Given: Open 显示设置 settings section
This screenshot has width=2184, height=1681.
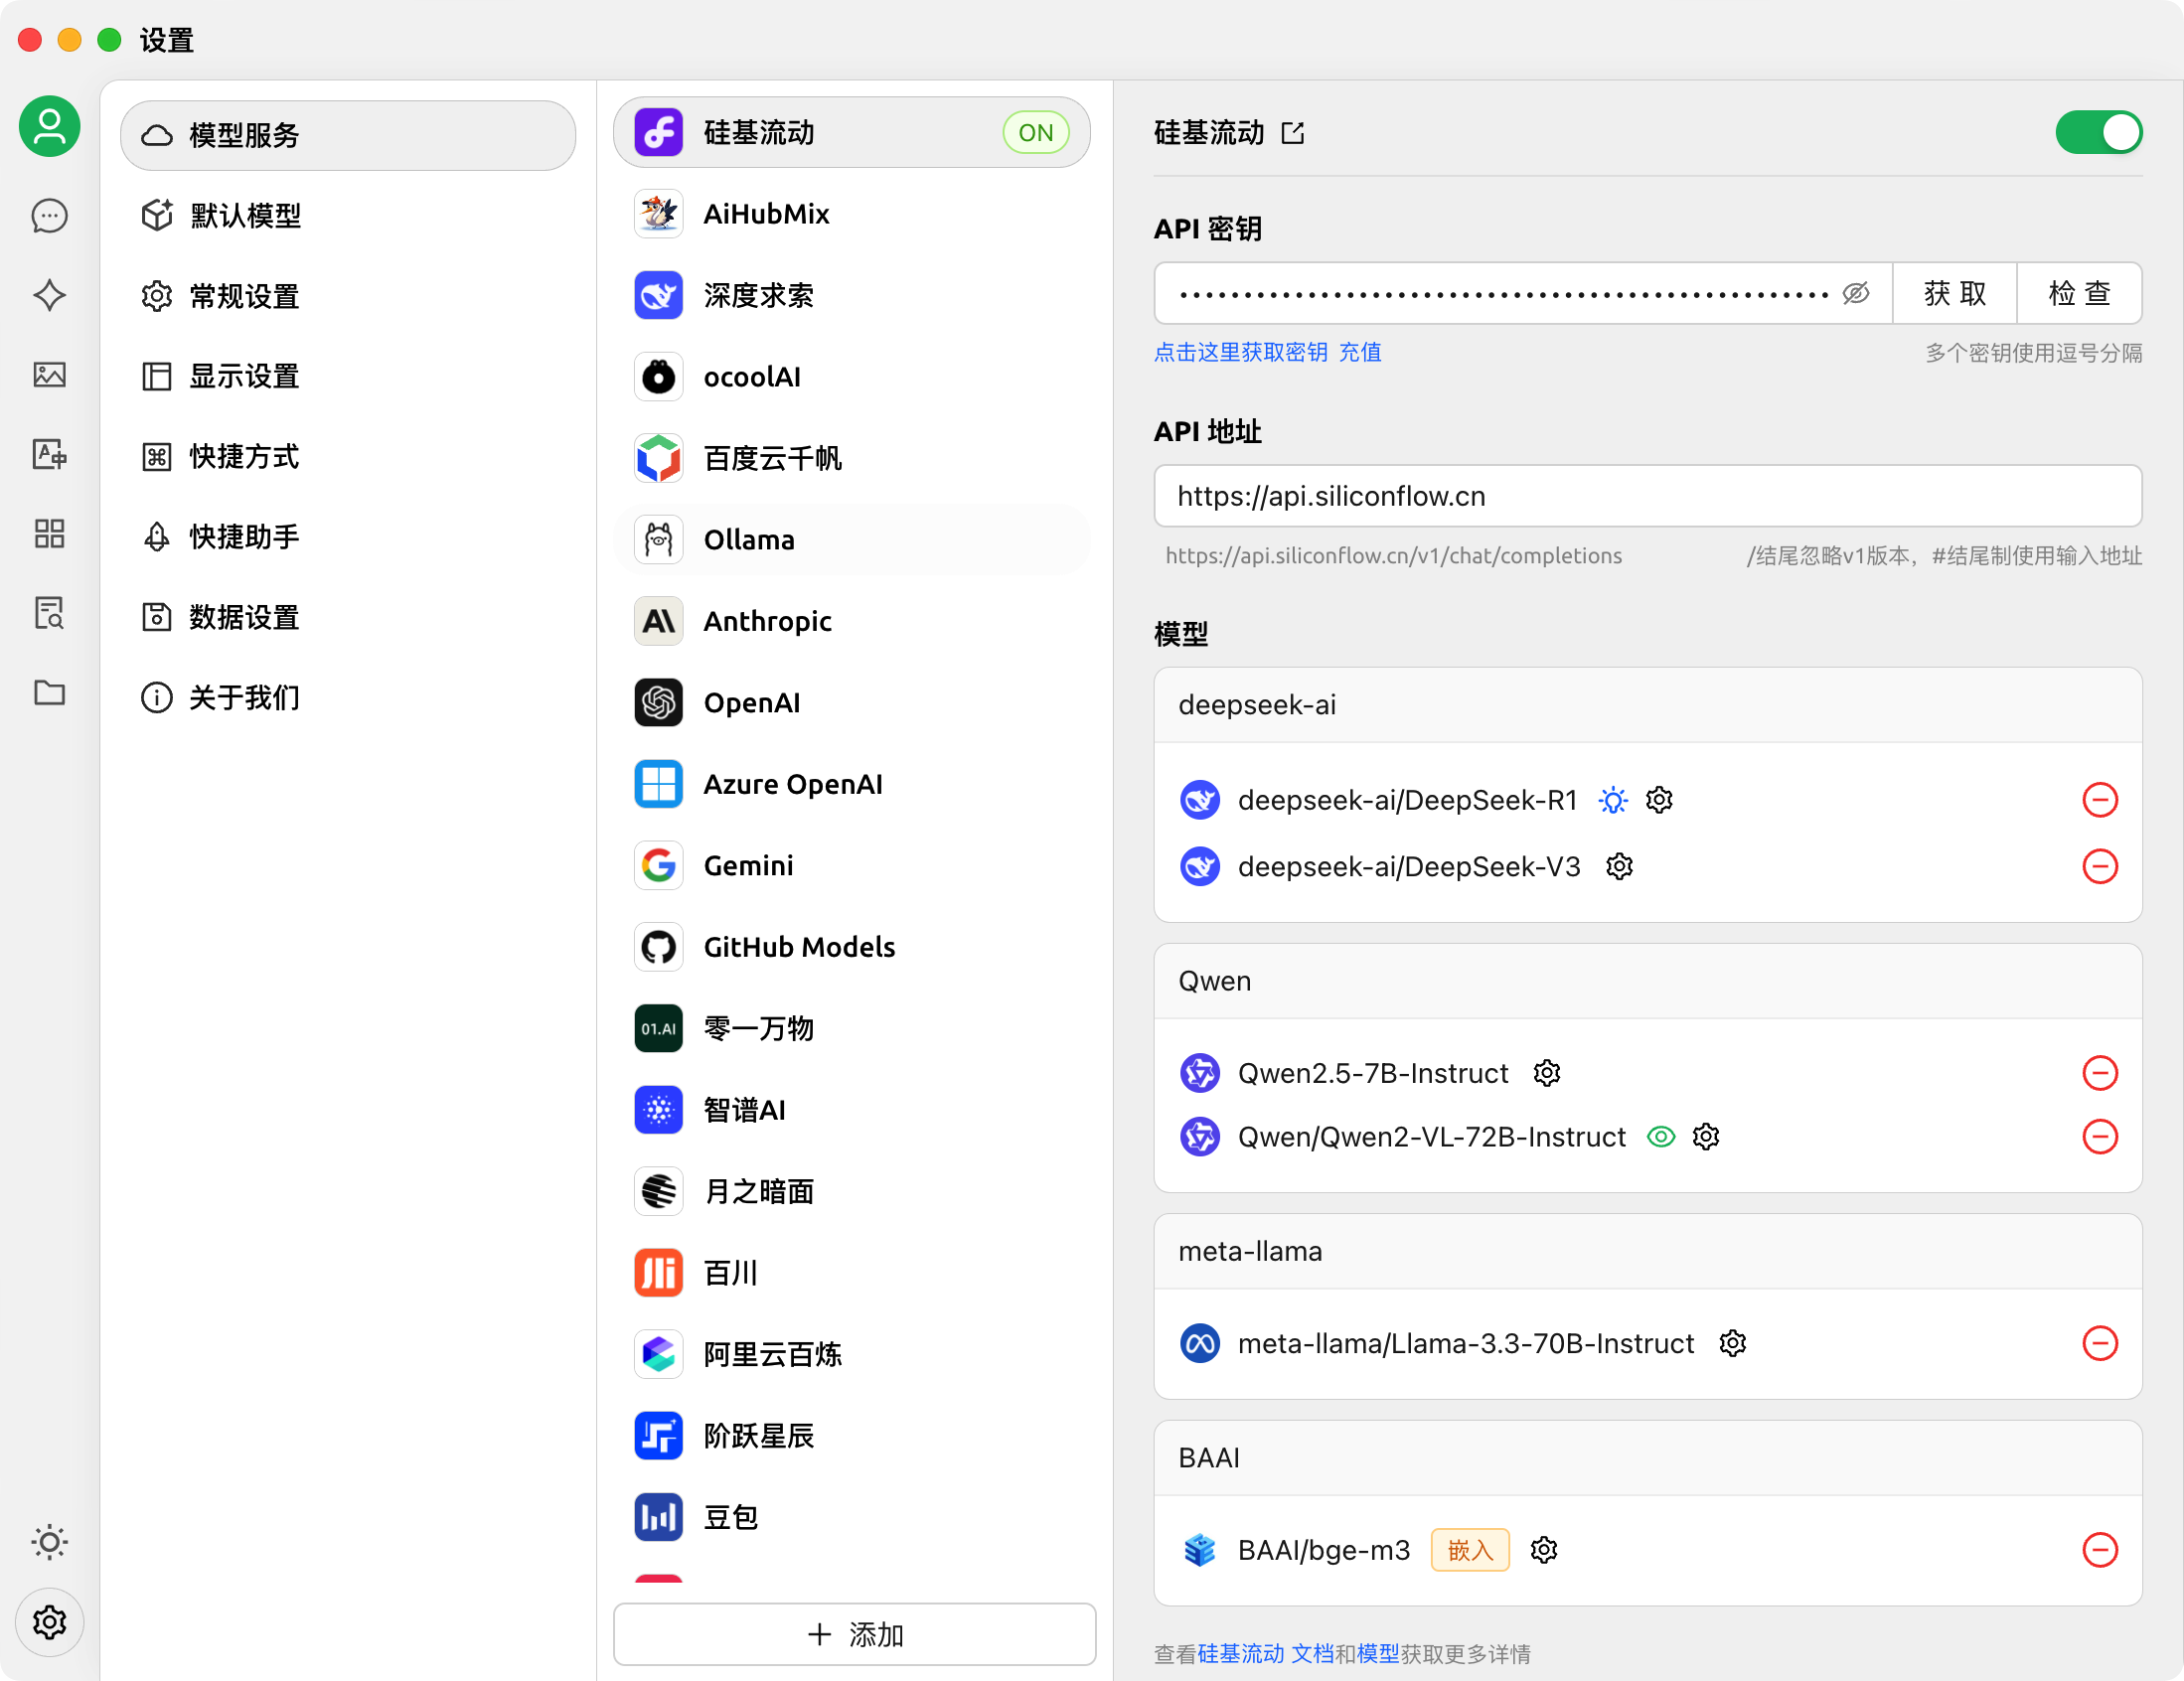Looking at the screenshot, I should [x=347, y=376].
